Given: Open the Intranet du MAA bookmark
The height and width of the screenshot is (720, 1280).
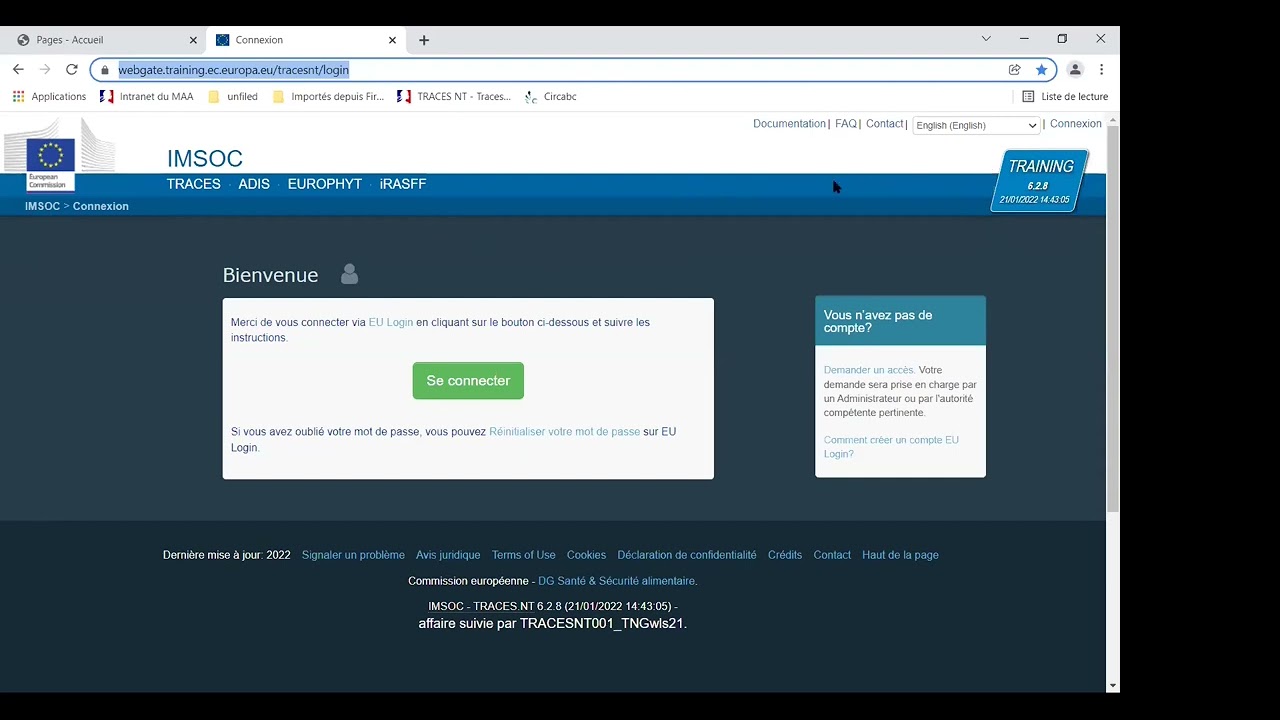Looking at the screenshot, I should point(147,97).
